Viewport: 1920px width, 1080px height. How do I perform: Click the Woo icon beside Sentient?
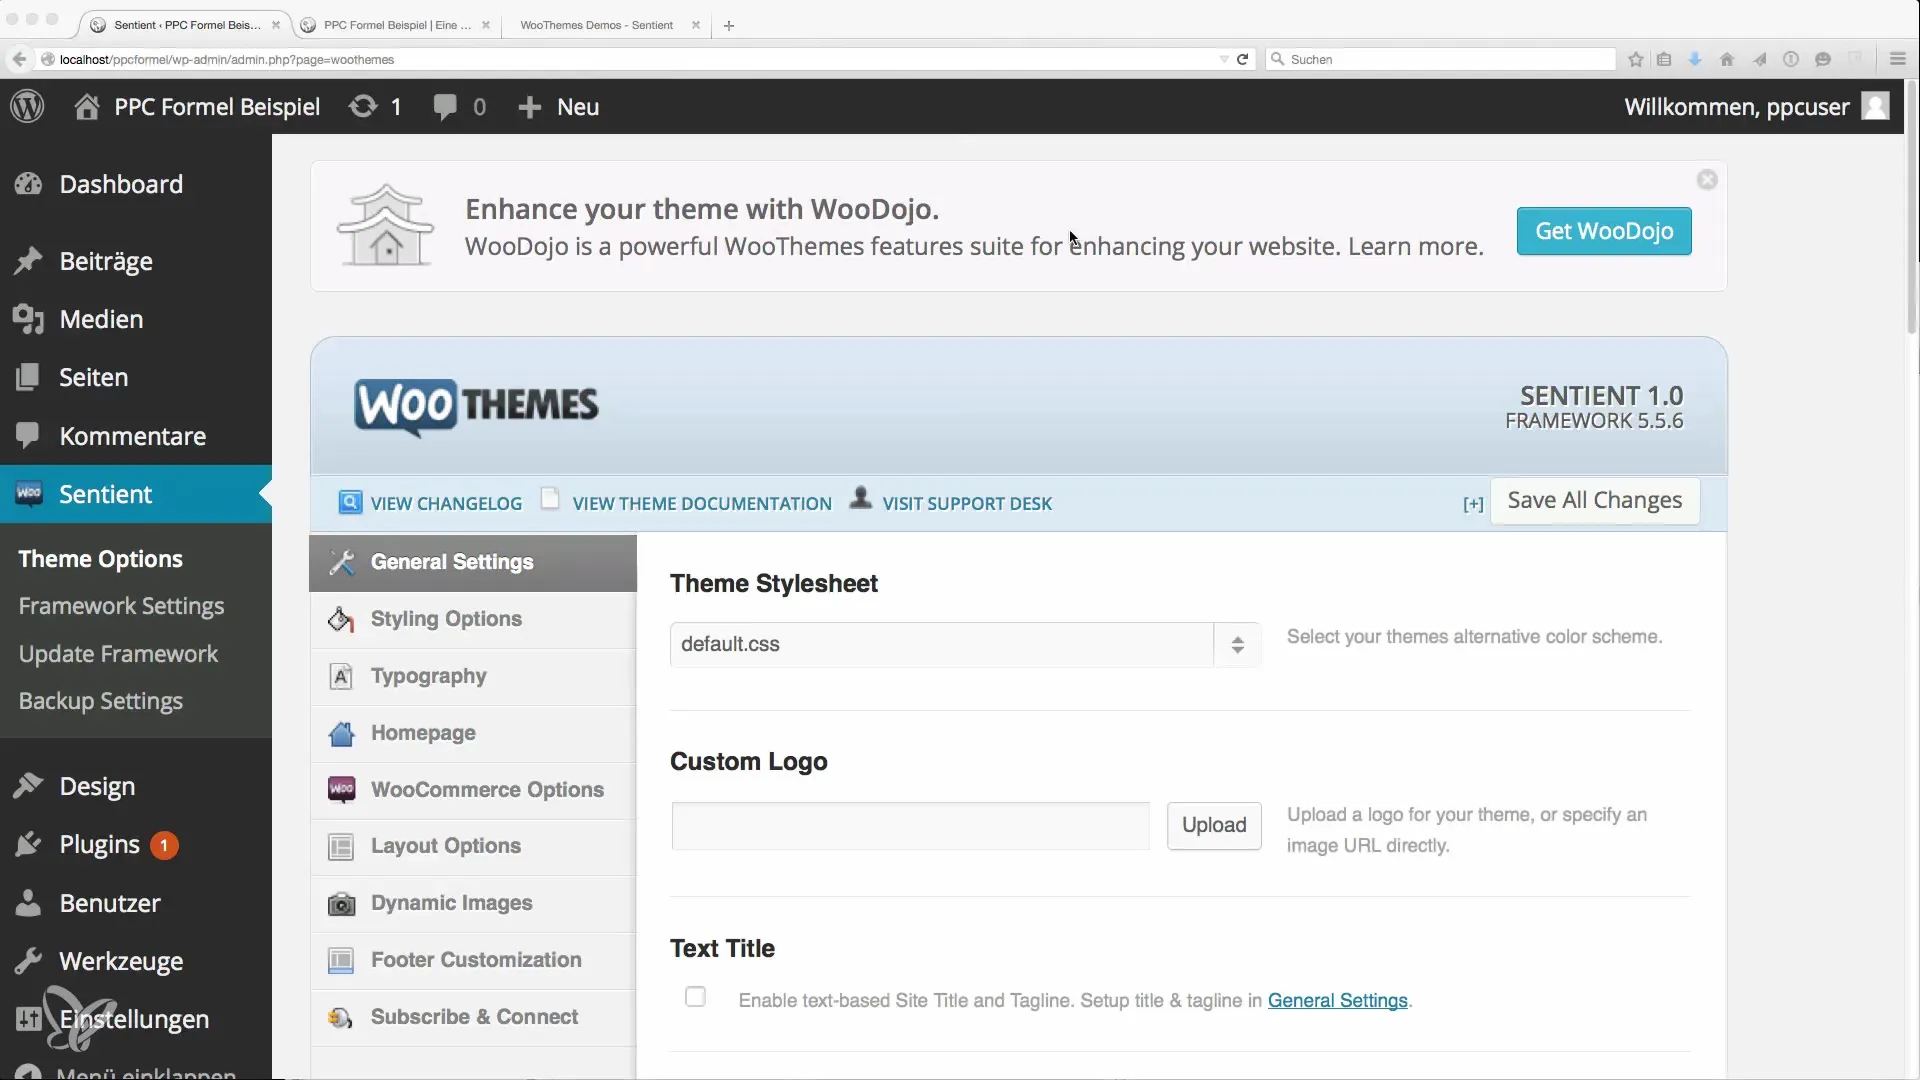[x=29, y=493]
